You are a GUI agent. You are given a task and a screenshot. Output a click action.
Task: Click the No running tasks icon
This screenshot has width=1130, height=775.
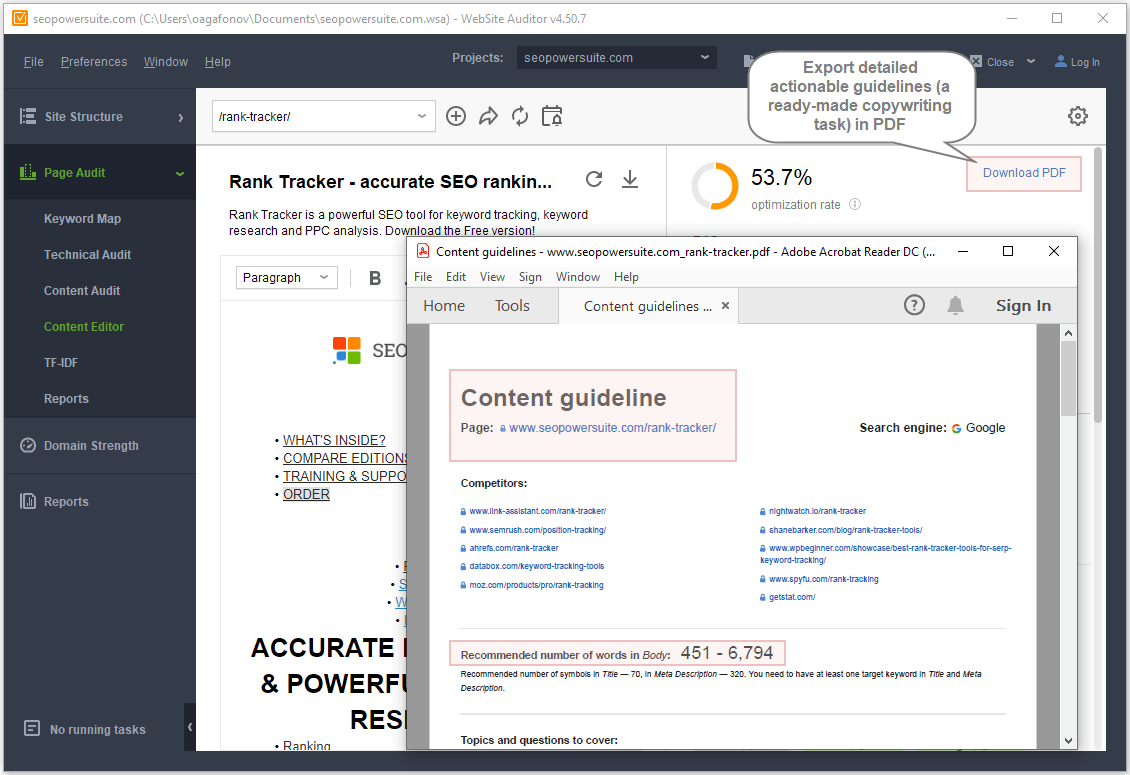(x=32, y=728)
